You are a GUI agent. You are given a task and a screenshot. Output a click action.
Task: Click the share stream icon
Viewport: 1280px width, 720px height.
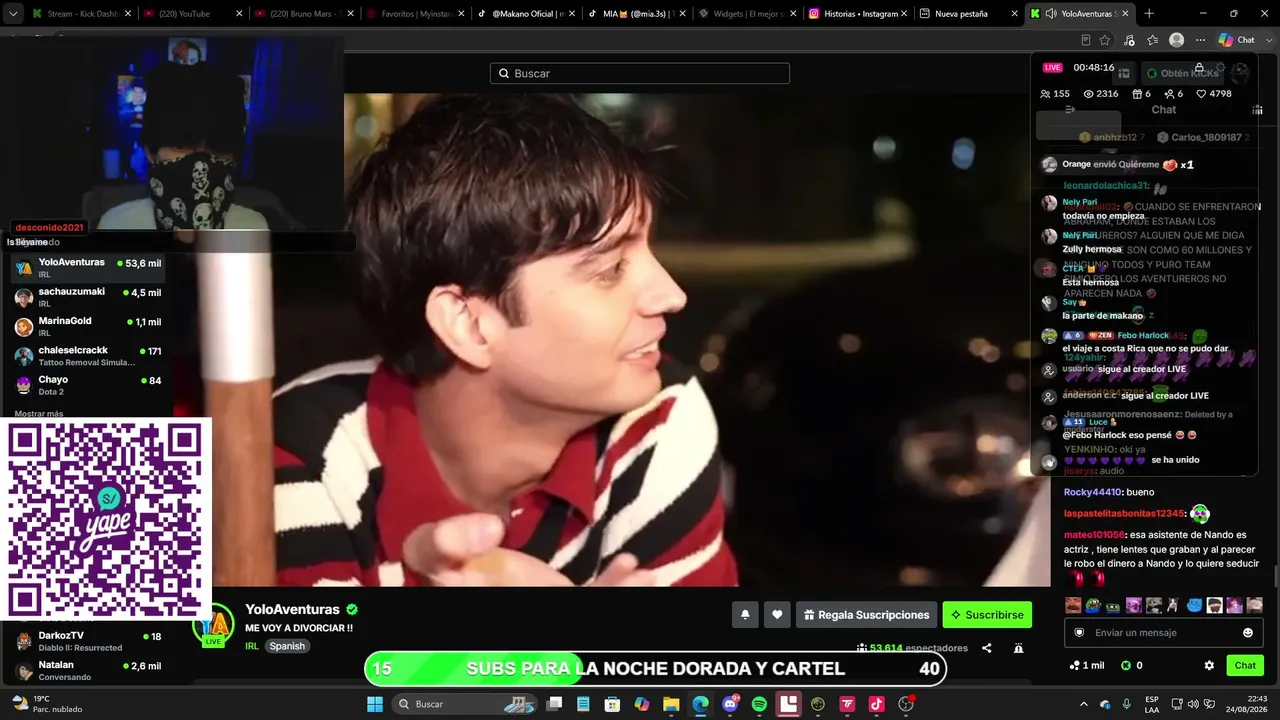coord(986,648)
